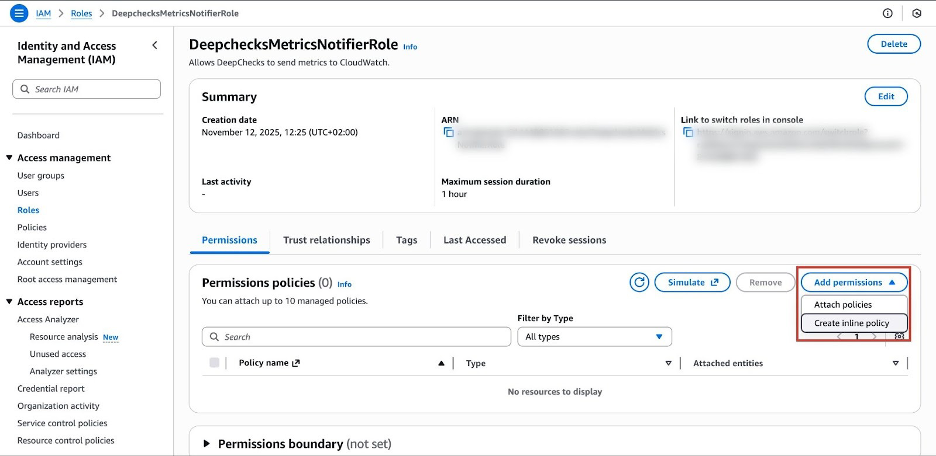Screen dimensions: 936x456
Task: Tick the select-all policies checkbox
Action: [215, 363]
